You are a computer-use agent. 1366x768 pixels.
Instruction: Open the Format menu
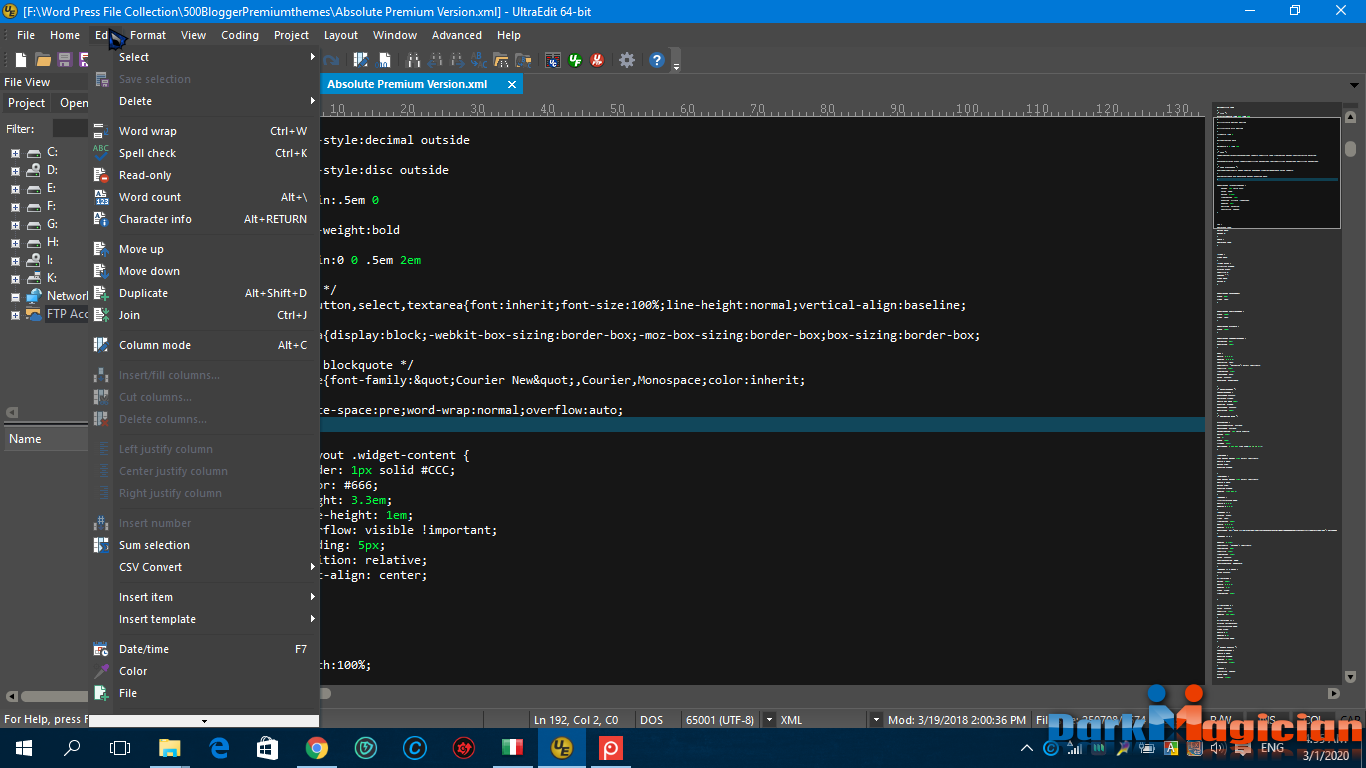pos(148,35)
